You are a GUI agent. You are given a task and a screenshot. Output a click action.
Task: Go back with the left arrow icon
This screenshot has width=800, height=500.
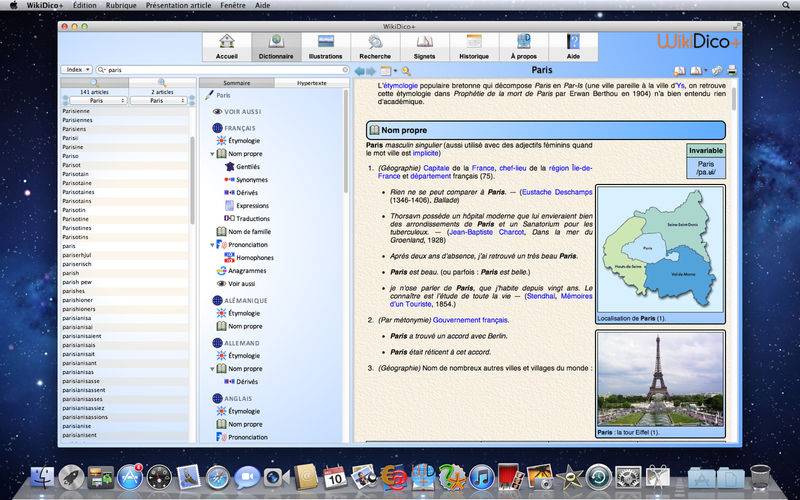click(360, 71)
